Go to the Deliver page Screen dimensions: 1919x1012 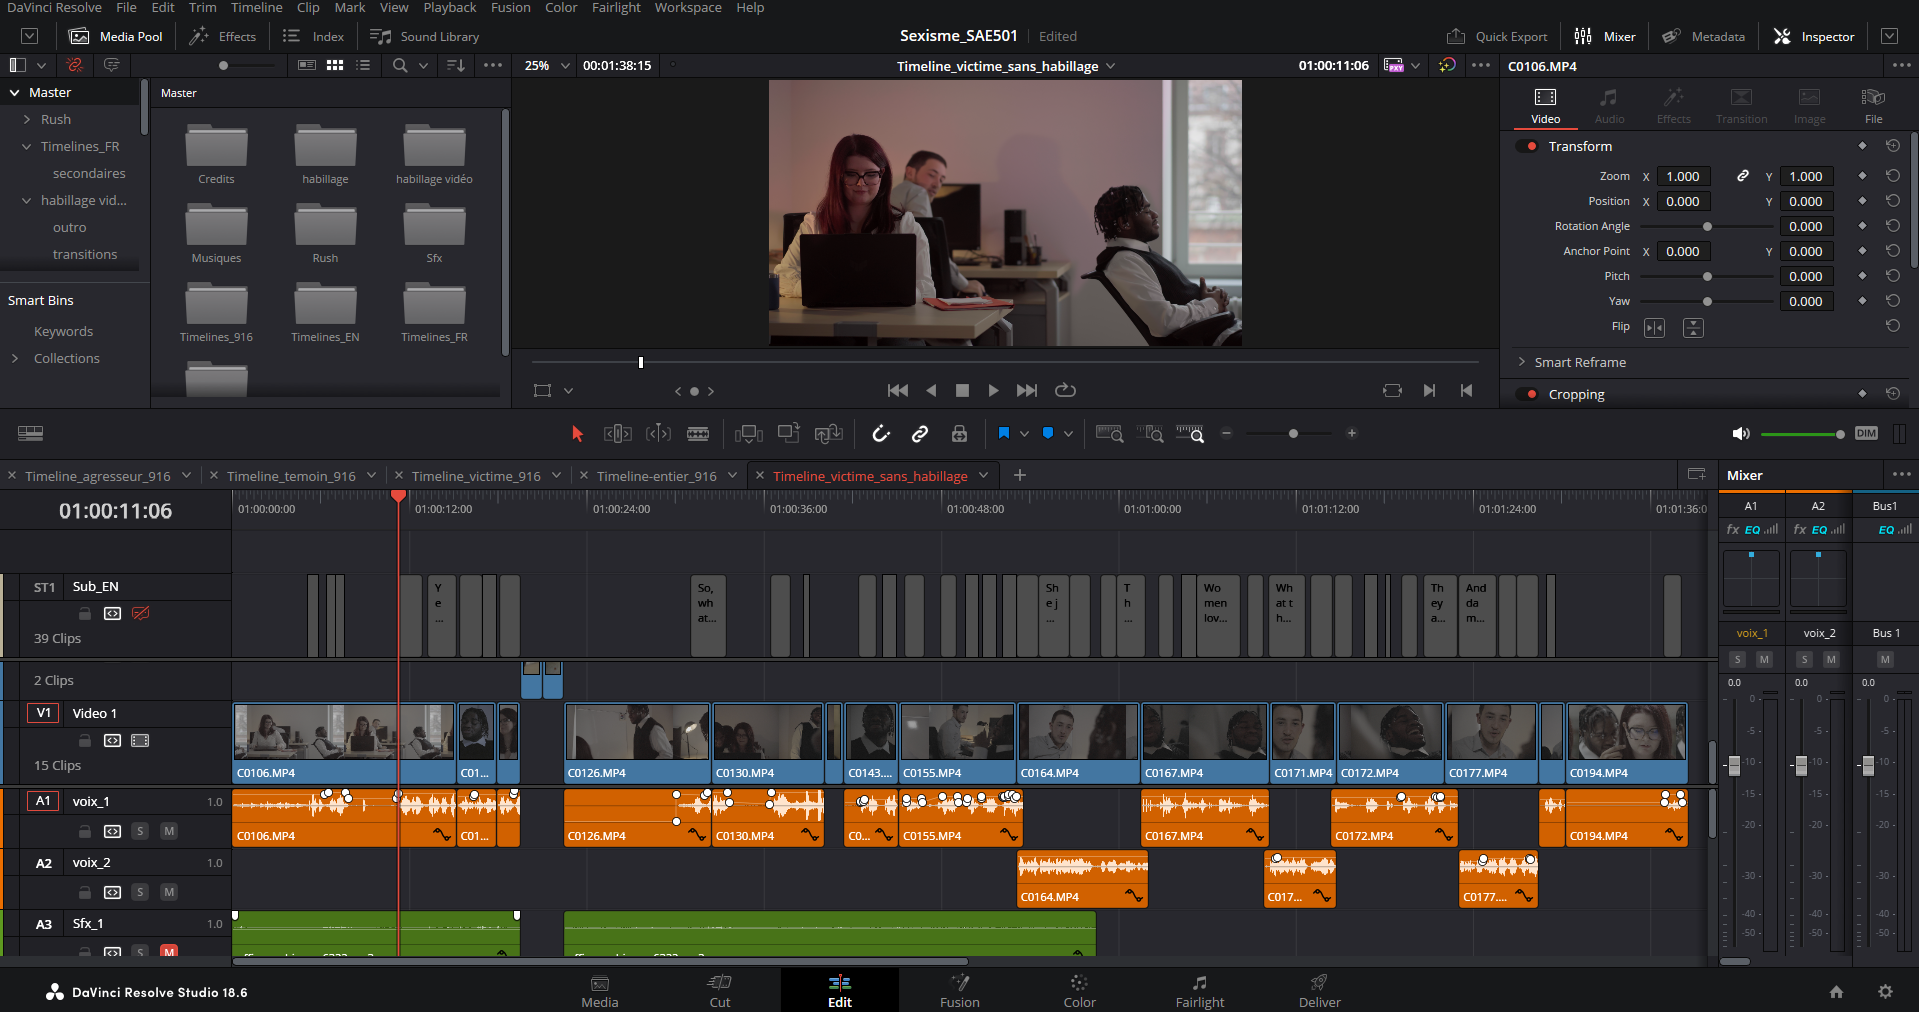(1319, 991)
